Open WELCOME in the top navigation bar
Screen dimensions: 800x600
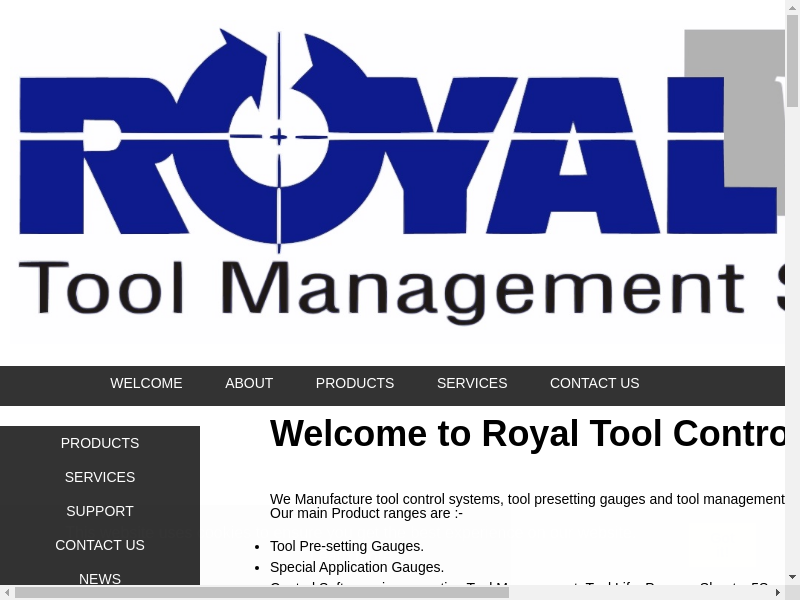(x=146, y=383)
